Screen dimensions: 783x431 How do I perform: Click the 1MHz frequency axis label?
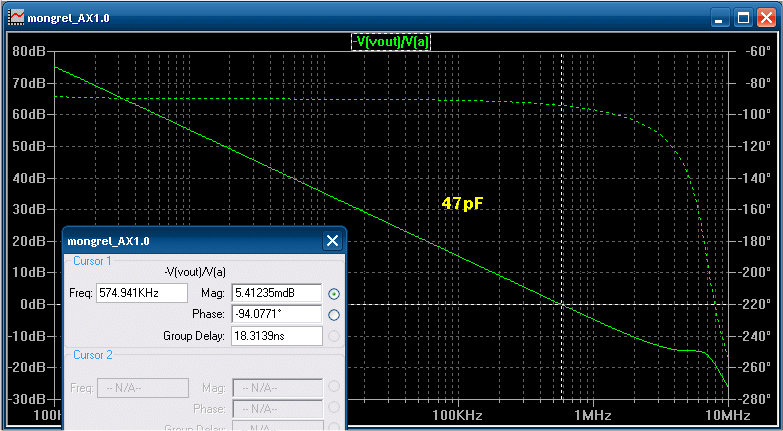coord(593,416)
